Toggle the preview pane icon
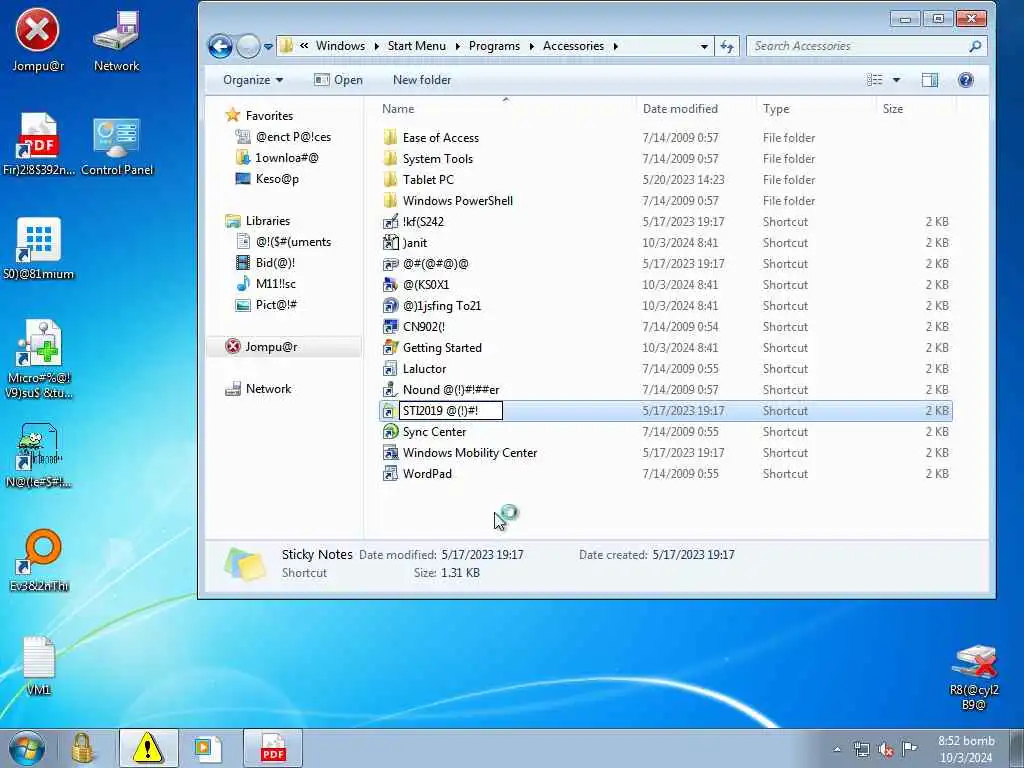Viewport: 1024px width, 768px height. 929,80
